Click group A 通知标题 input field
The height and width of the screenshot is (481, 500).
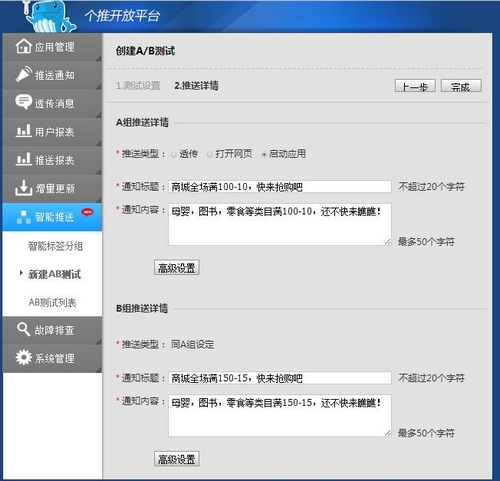click(280, 187)
